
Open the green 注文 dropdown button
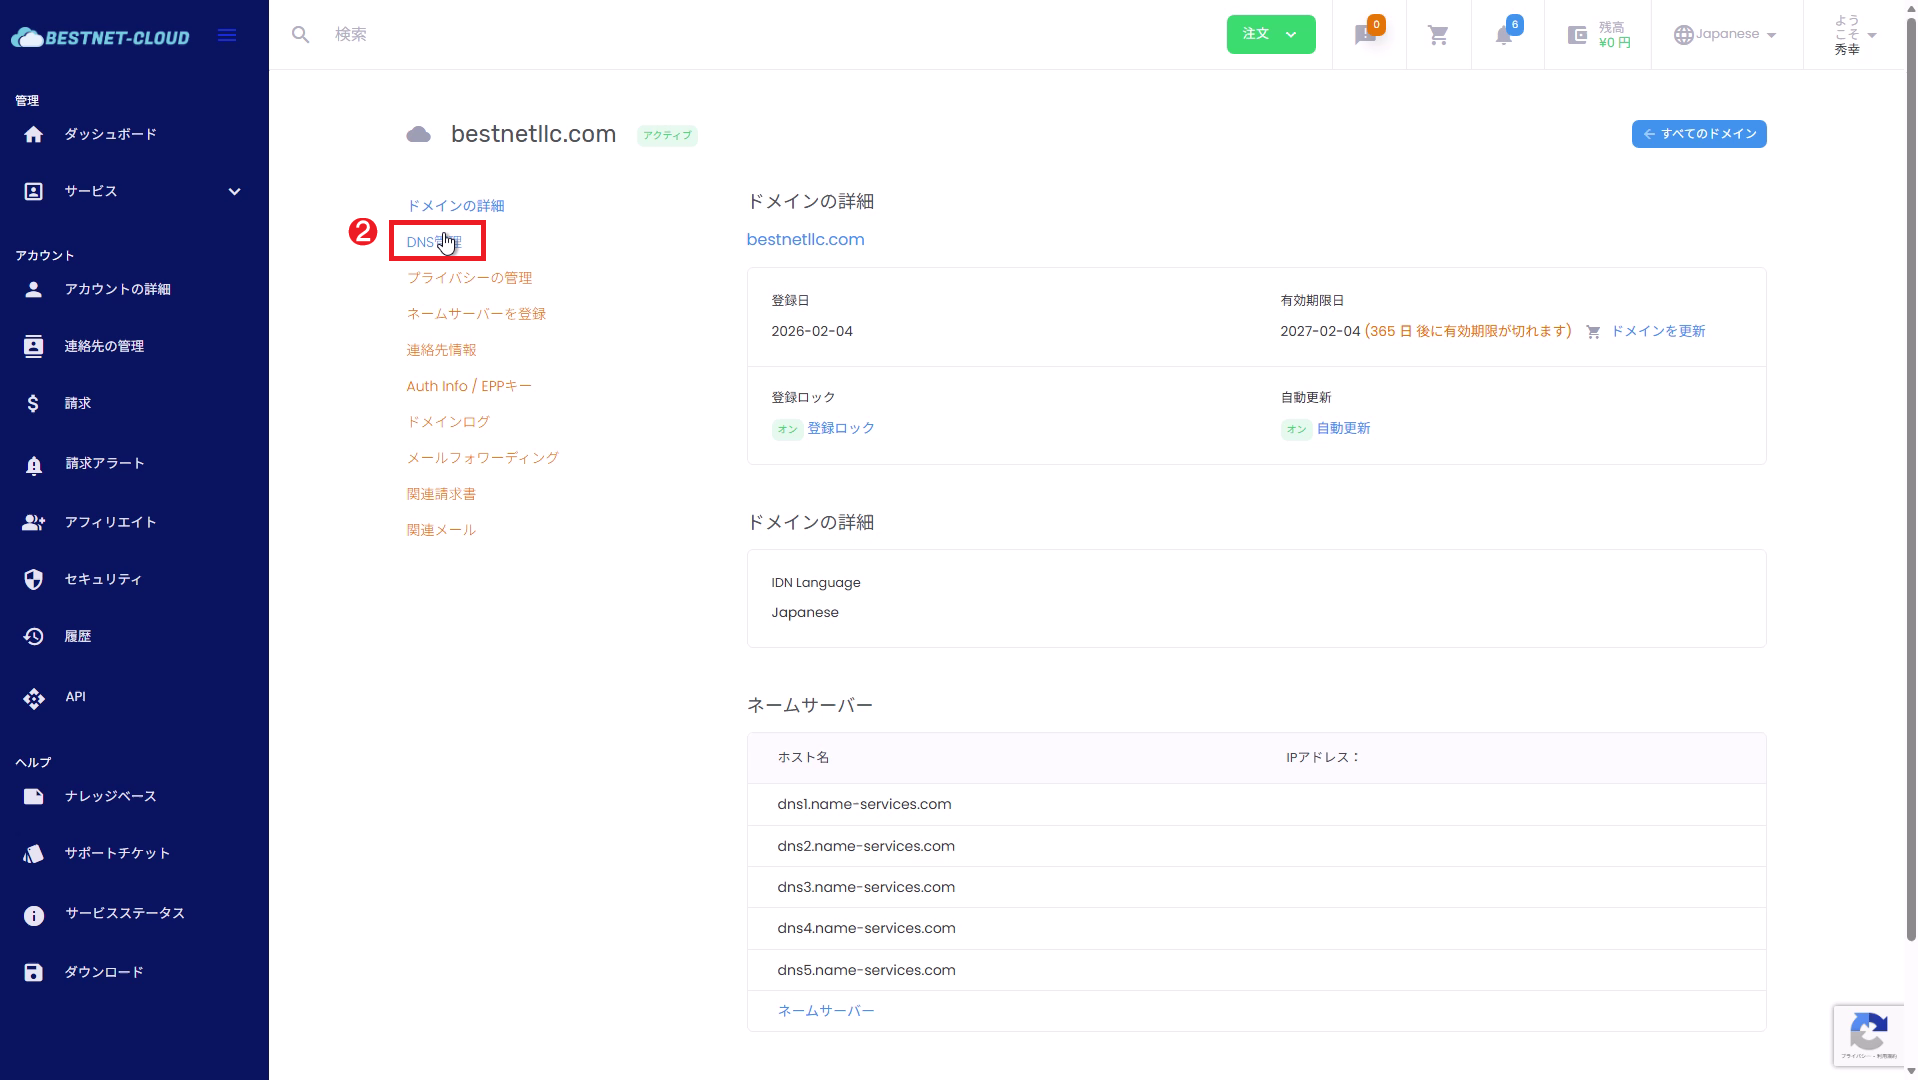[1270, 35]
